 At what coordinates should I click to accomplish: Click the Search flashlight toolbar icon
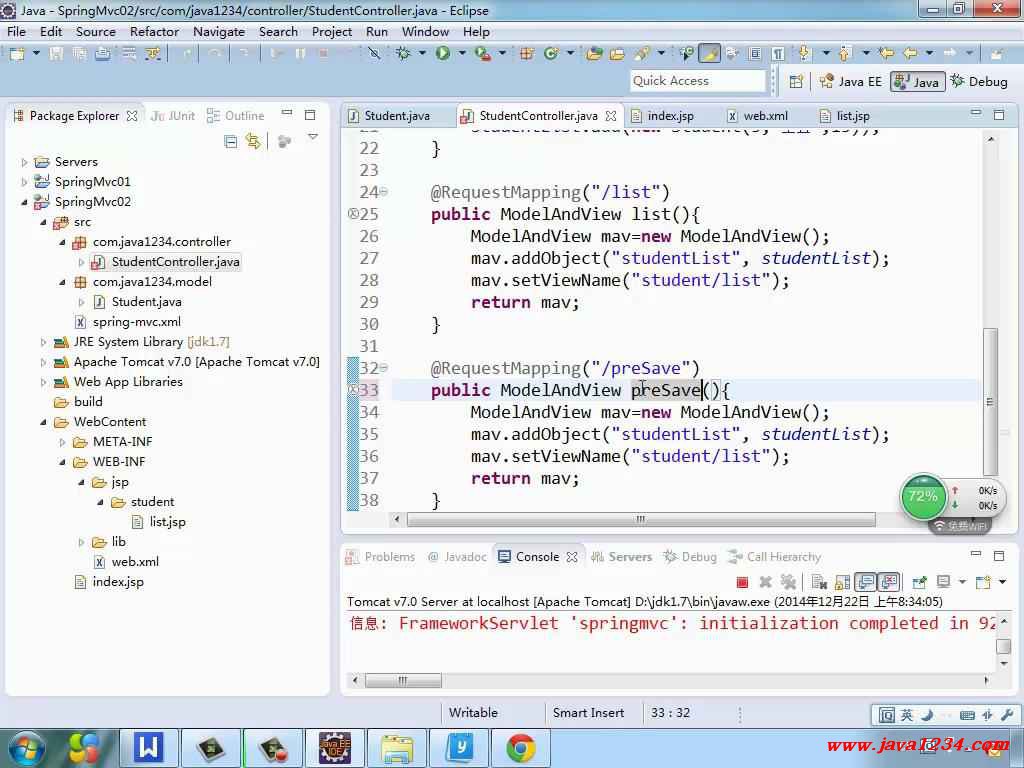tap(643, 54)
